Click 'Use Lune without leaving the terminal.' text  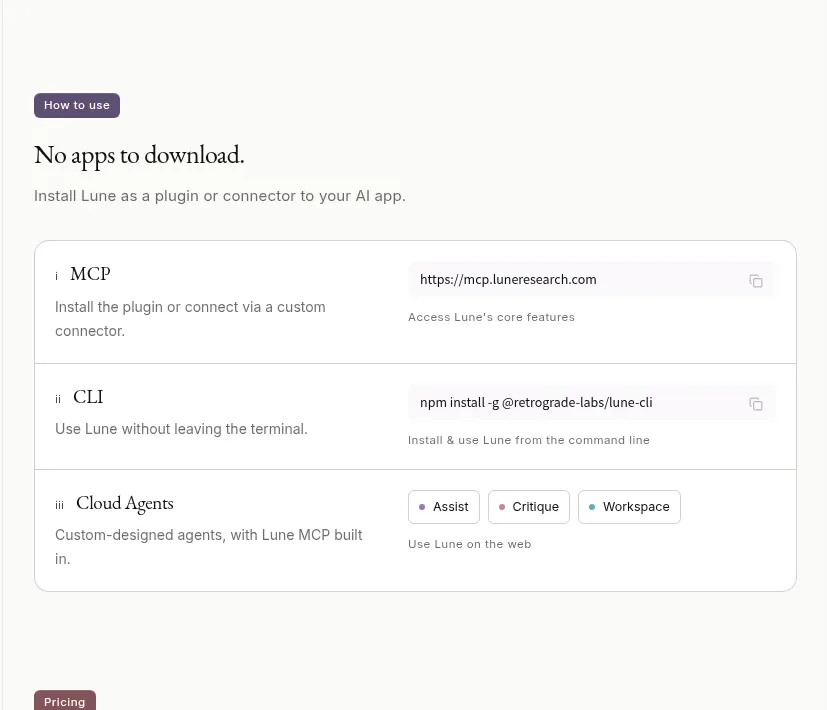pyautogui.click(x=181, y=429)
